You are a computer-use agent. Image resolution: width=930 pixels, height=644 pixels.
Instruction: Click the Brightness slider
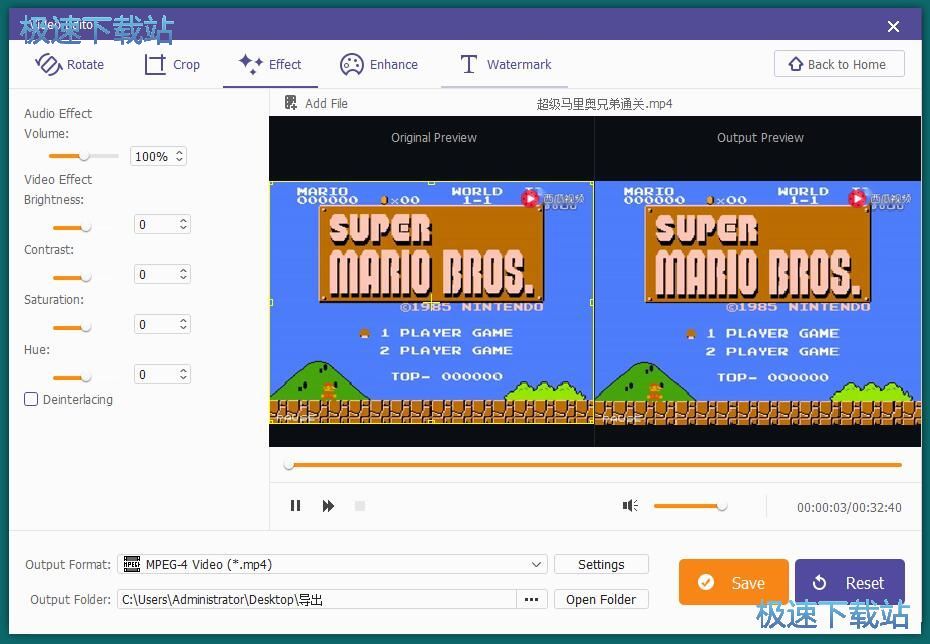click(72, 228)
